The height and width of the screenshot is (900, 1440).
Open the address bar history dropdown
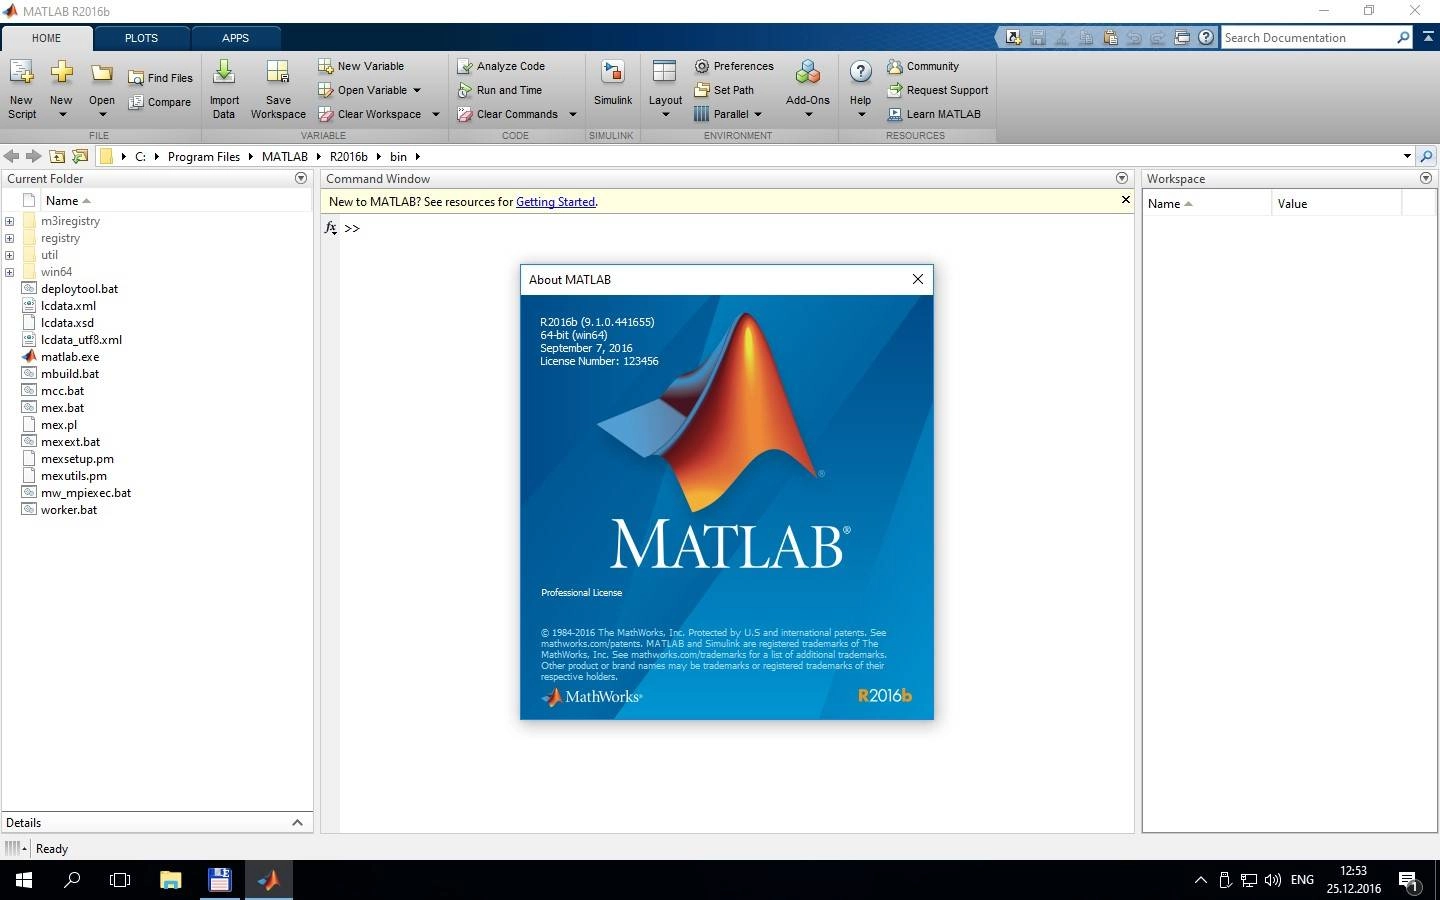click(1407, 156)
